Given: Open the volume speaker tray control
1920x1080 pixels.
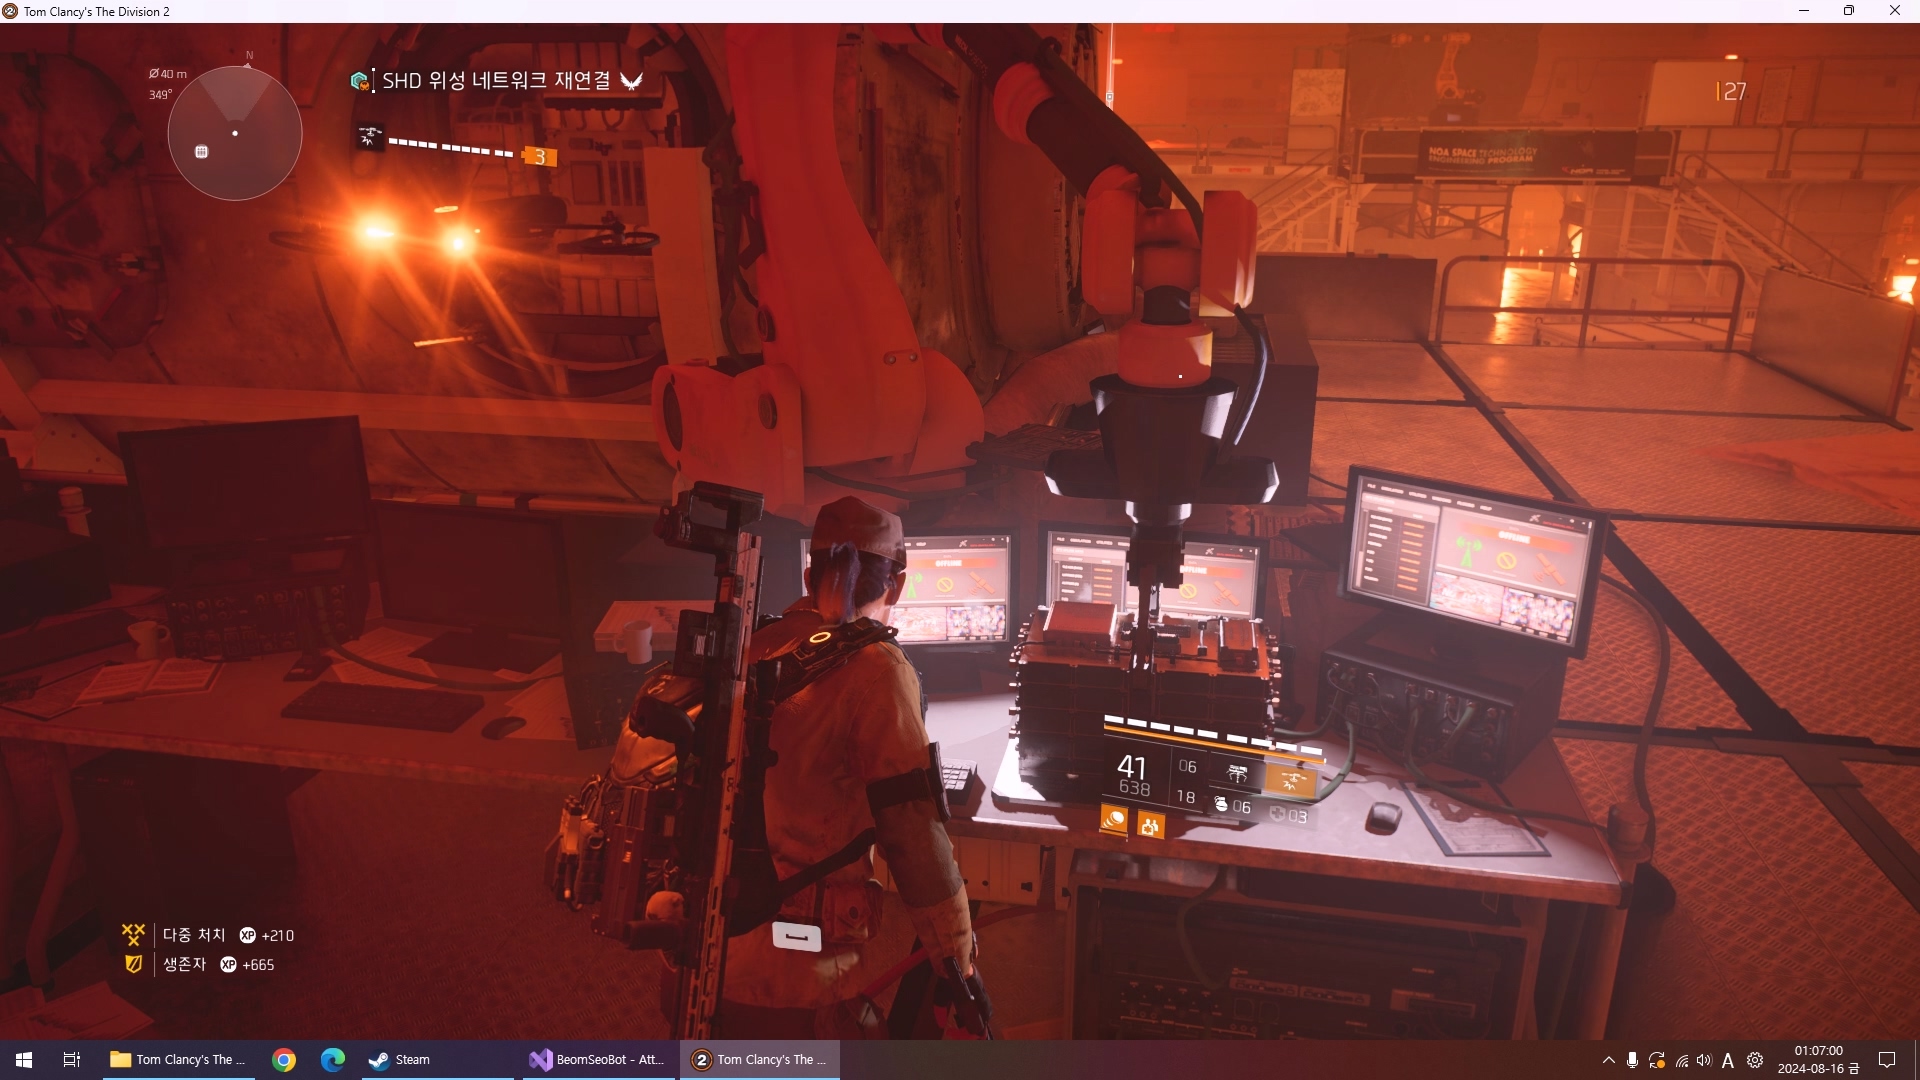Looking at the screenshot, I should click(x=1704, y=1060).
